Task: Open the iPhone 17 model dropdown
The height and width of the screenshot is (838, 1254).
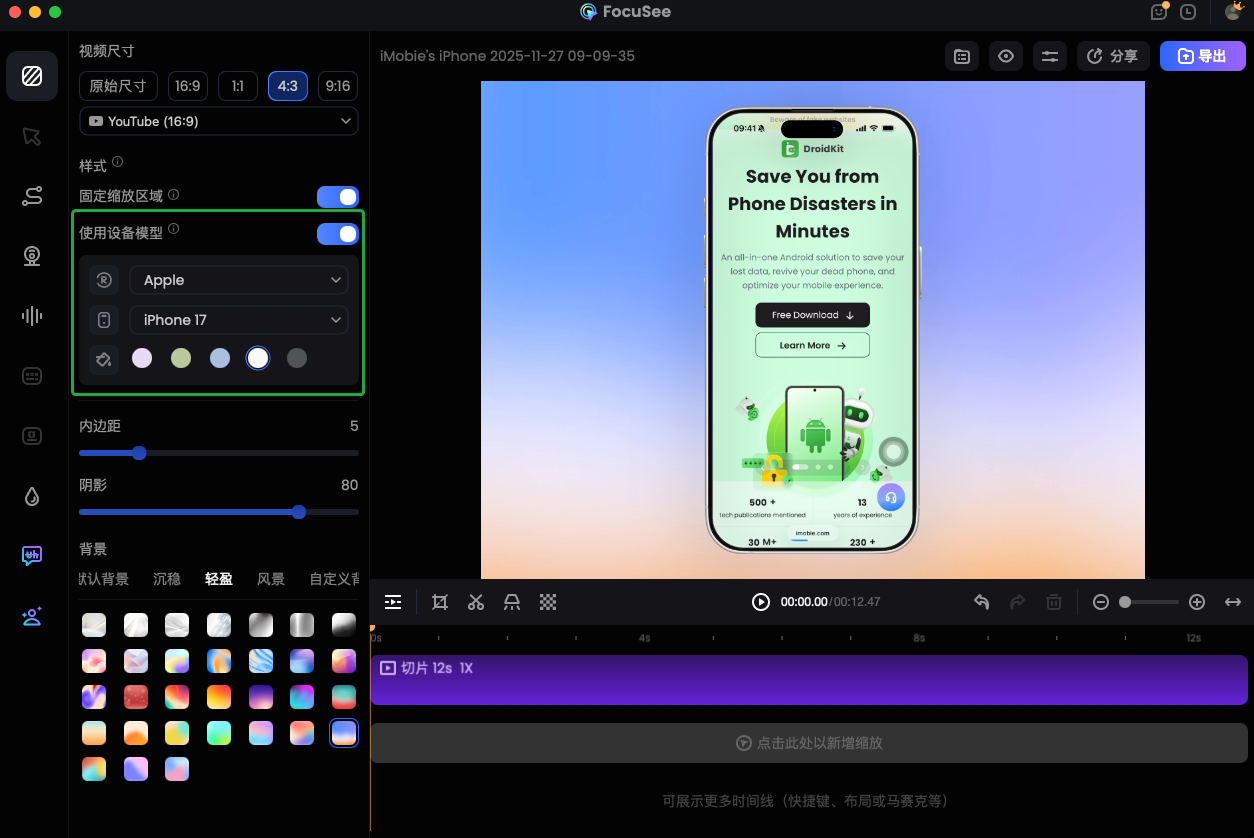Action: coord(239,320)
